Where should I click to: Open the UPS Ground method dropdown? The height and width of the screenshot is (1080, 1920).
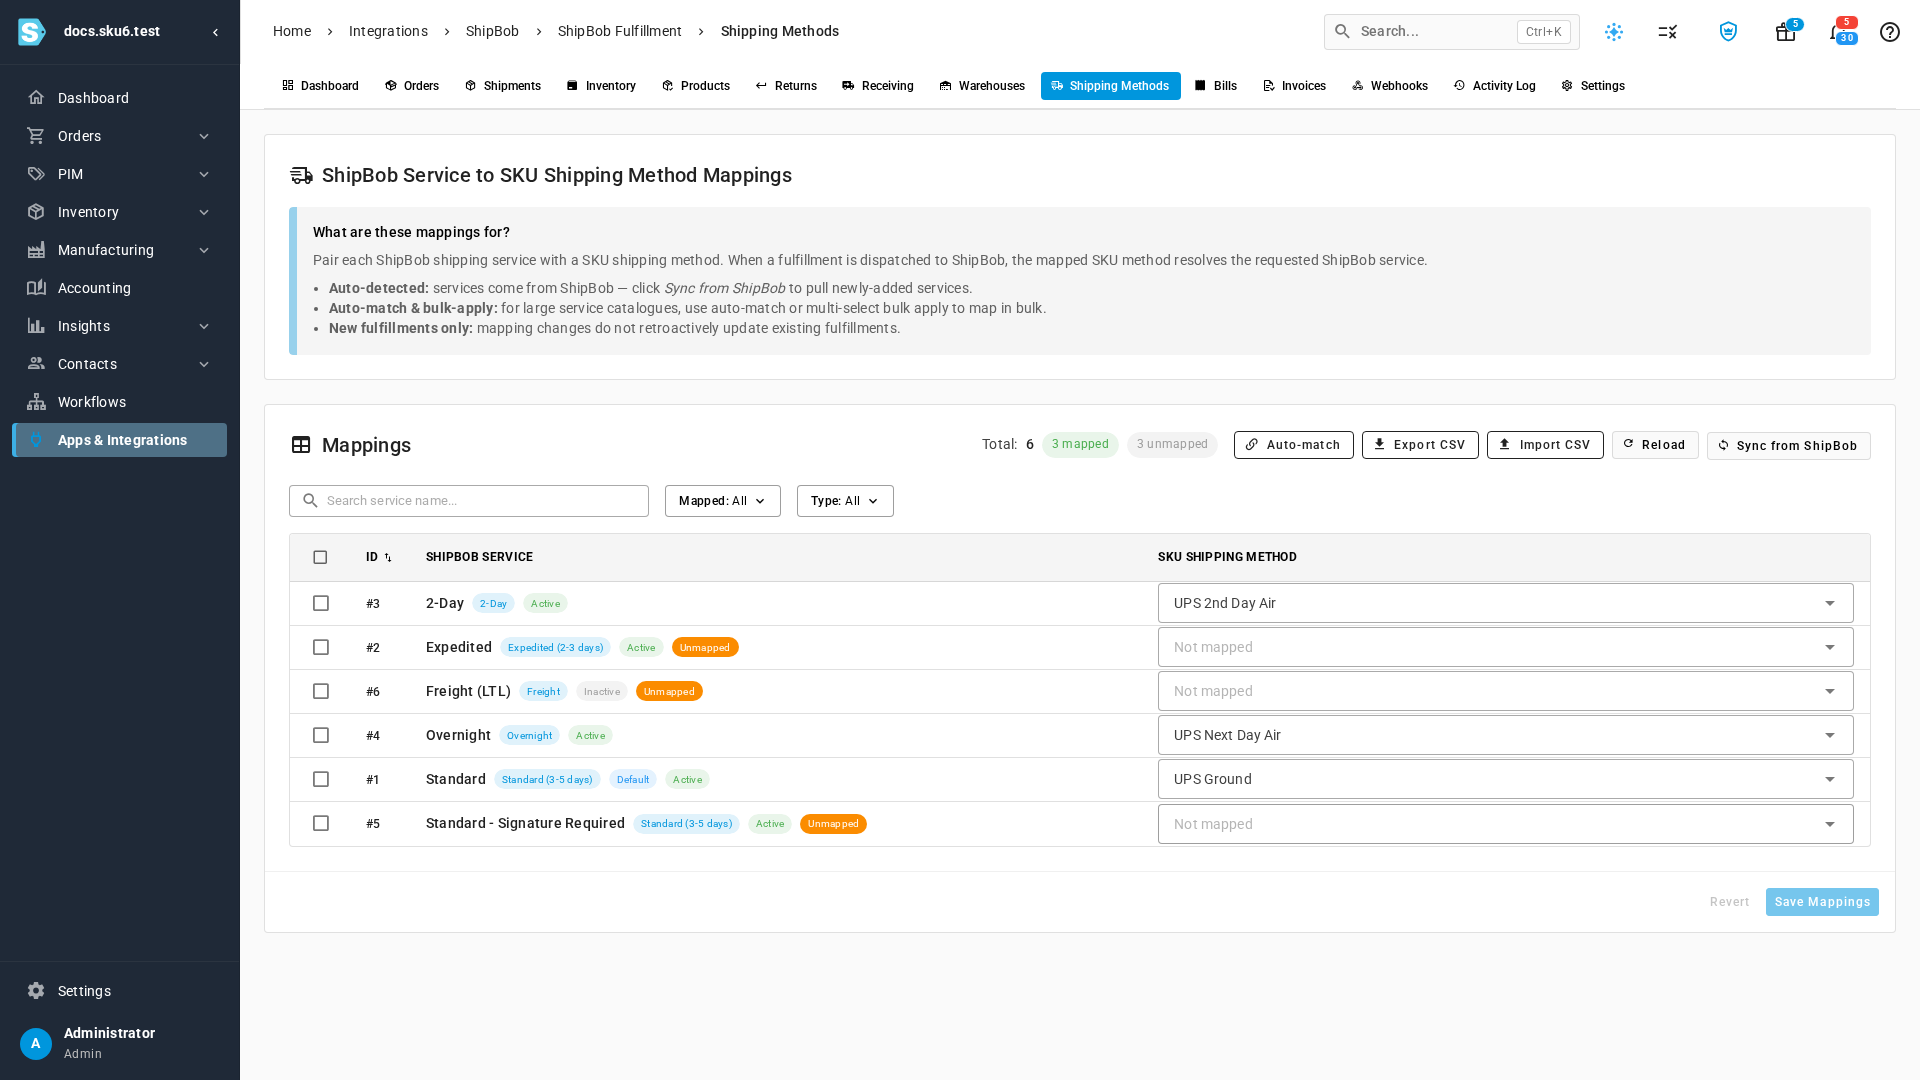tap(1505, 779)
